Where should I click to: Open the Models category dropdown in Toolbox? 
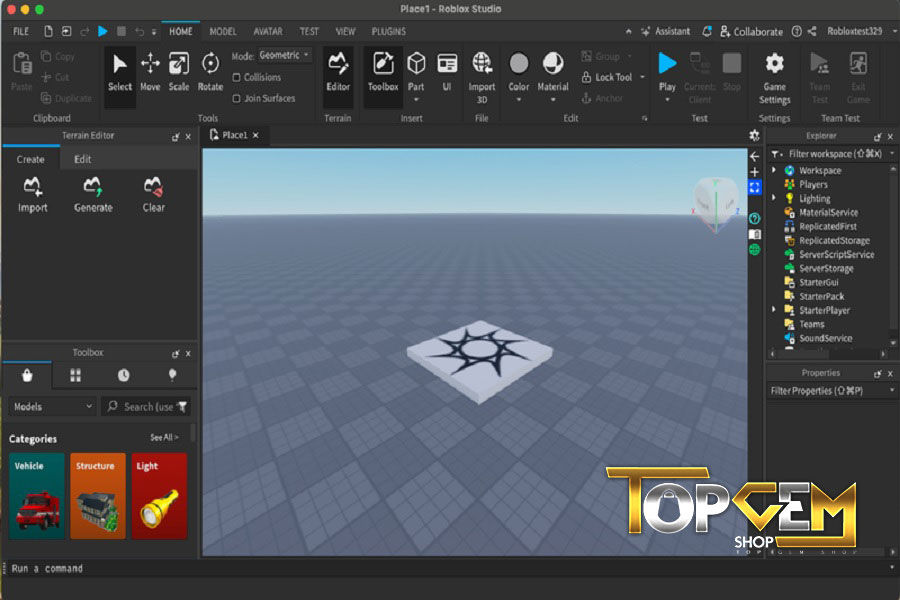[52, 406]
